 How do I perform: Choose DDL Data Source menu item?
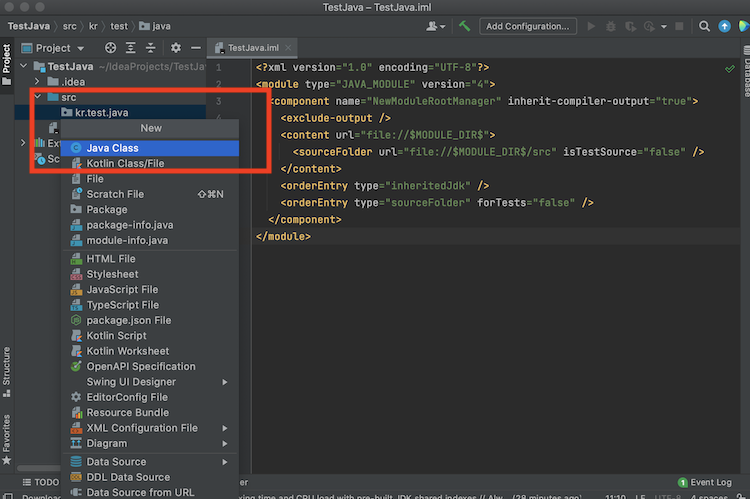pos(150,477)
